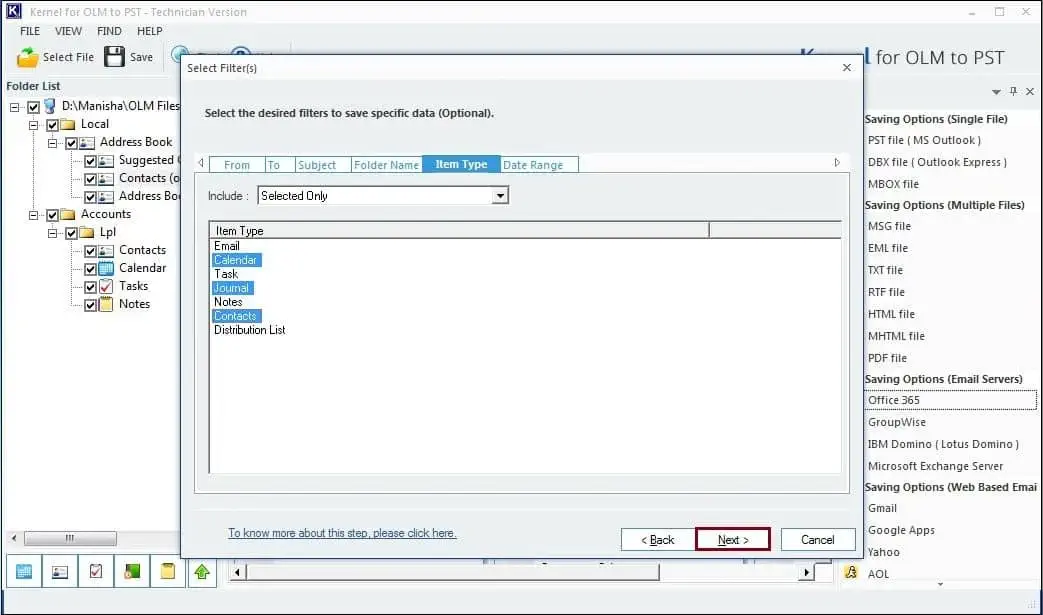Viewport: 1043px width, 615px height.
Task: Click the Back button
Action: pyautogui.click(x=657, y=539)
